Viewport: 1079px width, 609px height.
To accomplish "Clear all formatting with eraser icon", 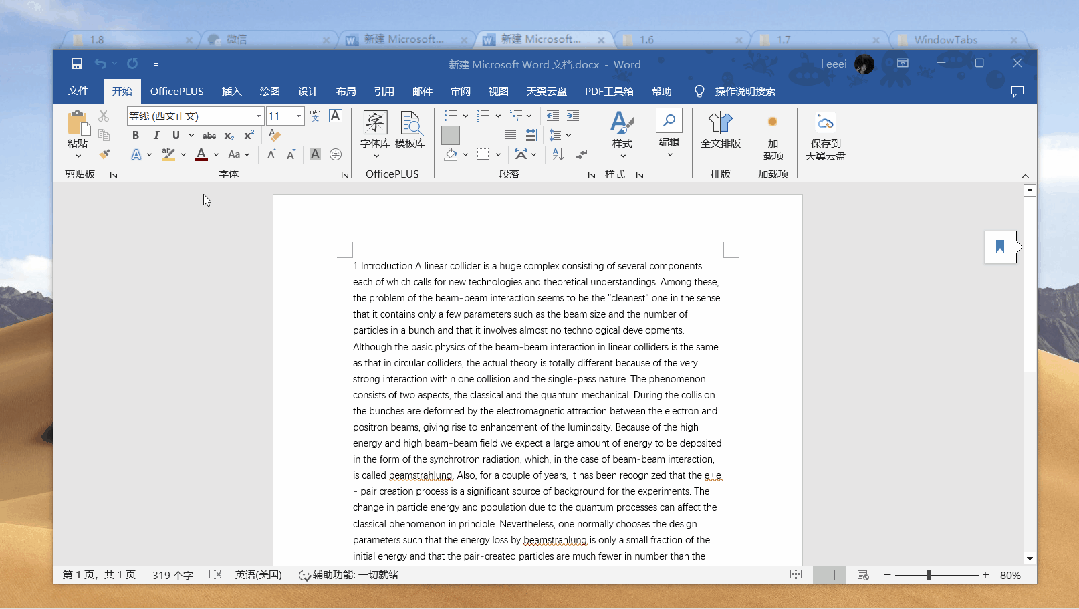I will (x=275, y=136).
